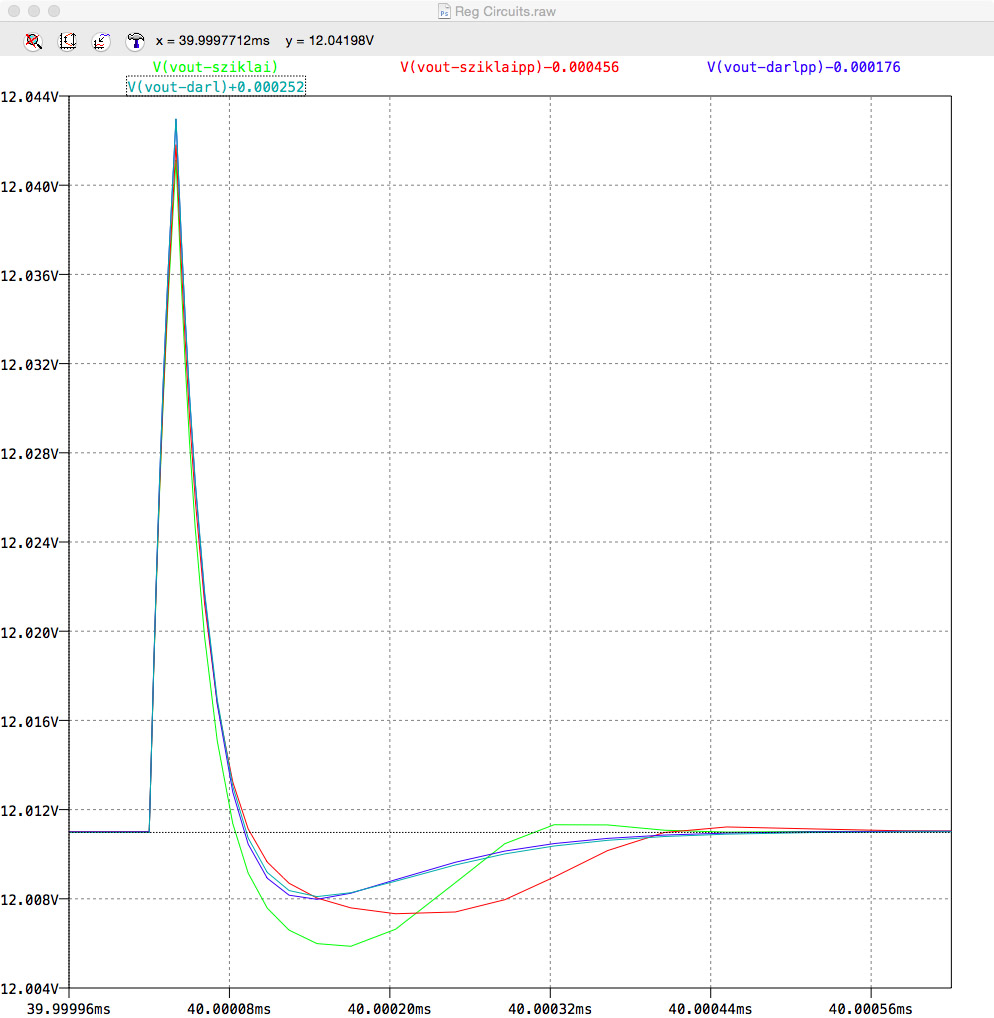Click the 40.00008ms x-axis label
994x1018 pixels.
pos(229,1009)
